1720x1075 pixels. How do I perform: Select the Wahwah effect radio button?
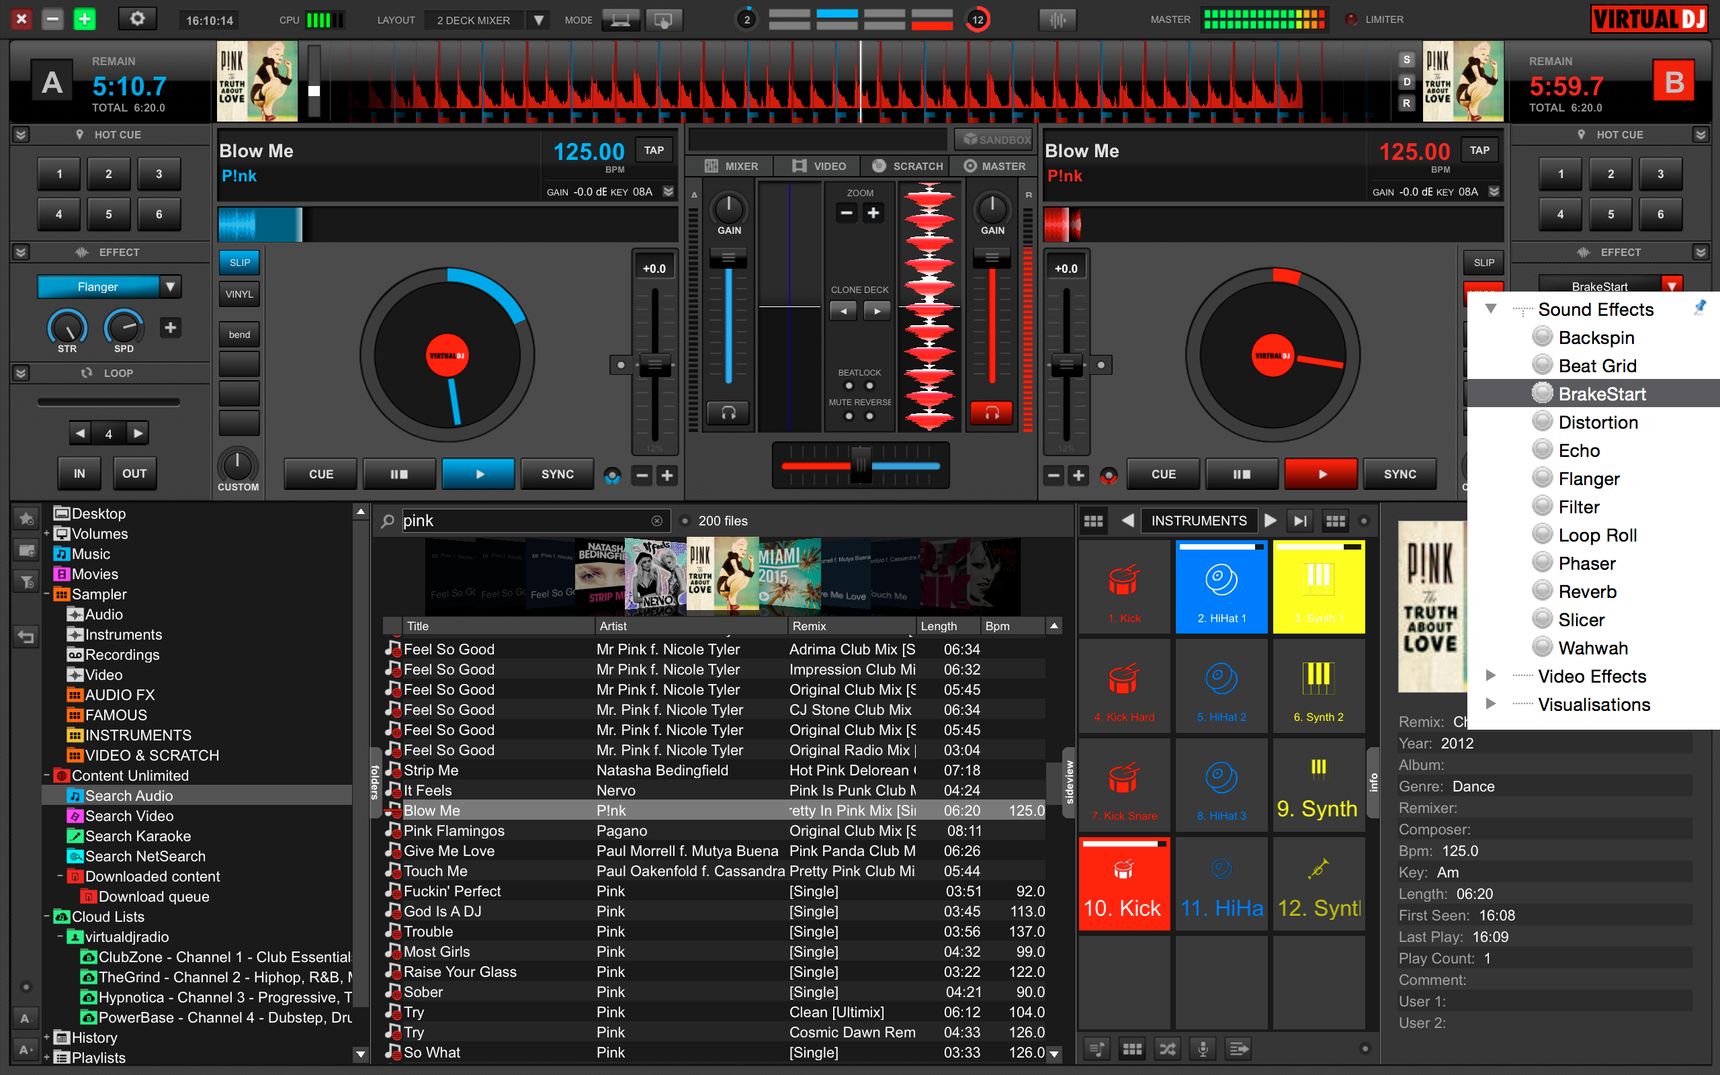pos(1542,647)
